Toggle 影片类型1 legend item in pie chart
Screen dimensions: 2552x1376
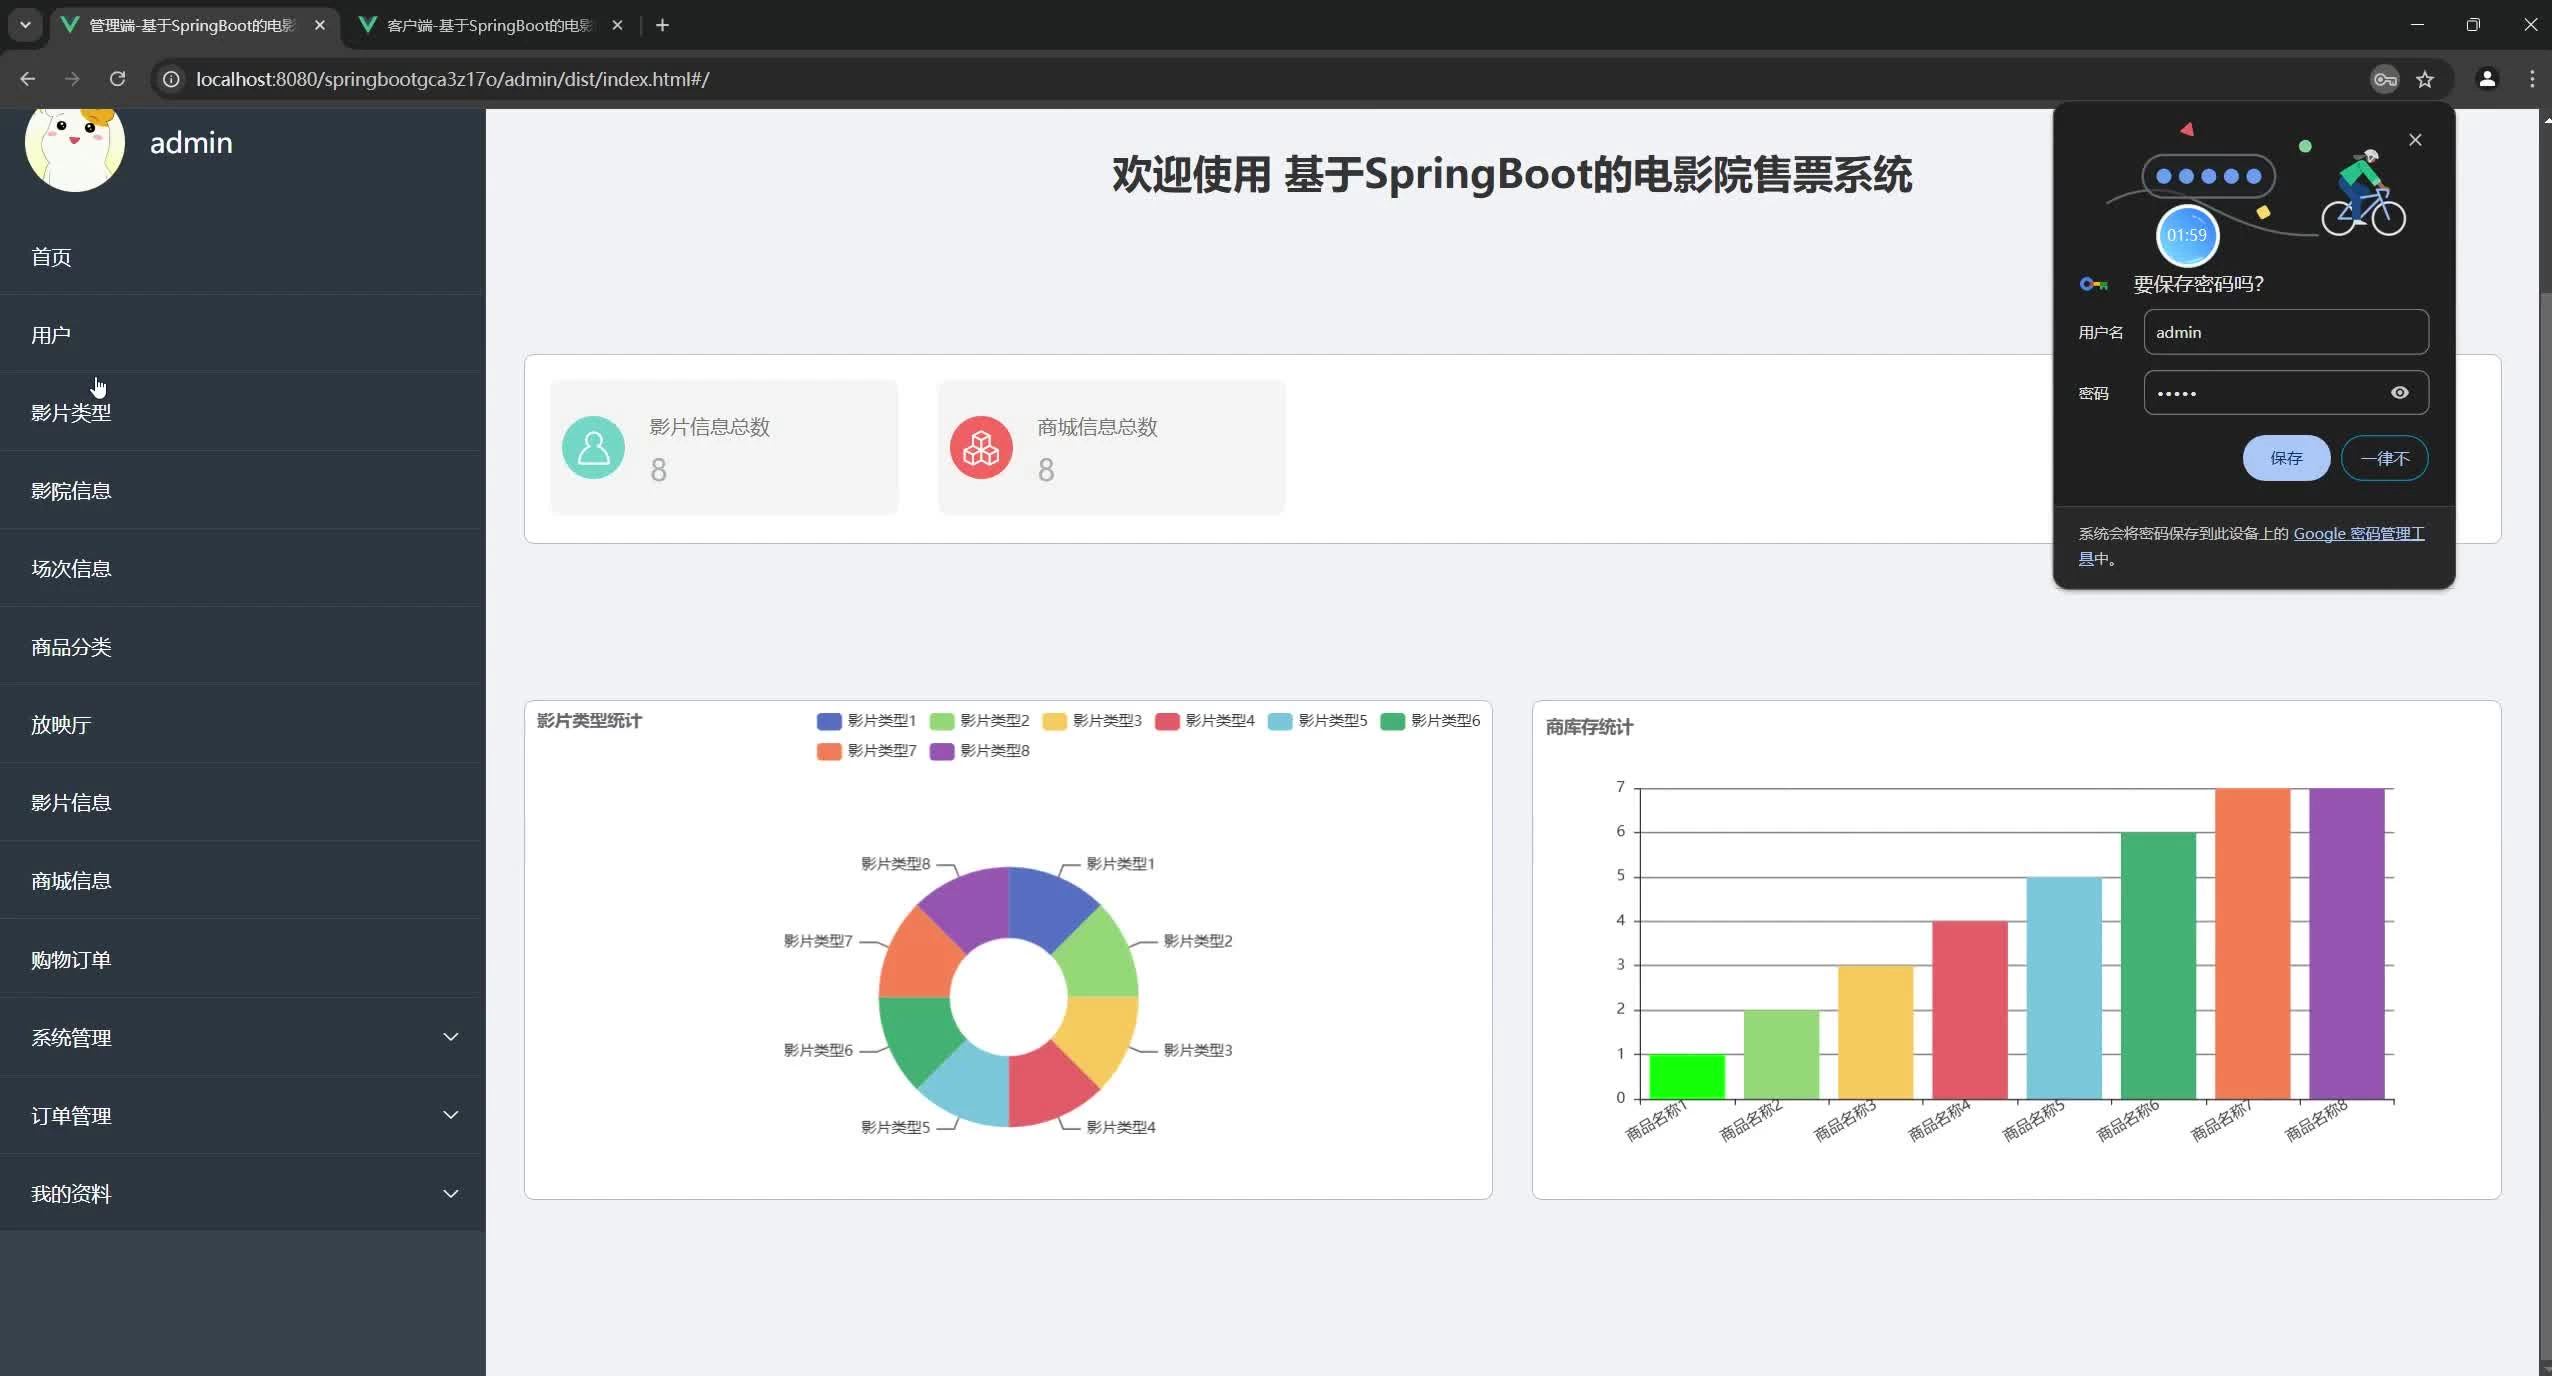tap(866, 721)
